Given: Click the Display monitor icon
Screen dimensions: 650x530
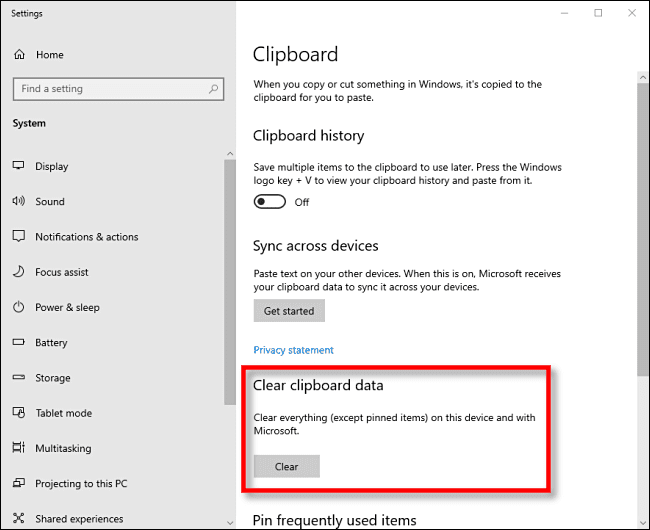Looking at the screenshot, I should 18,166.
